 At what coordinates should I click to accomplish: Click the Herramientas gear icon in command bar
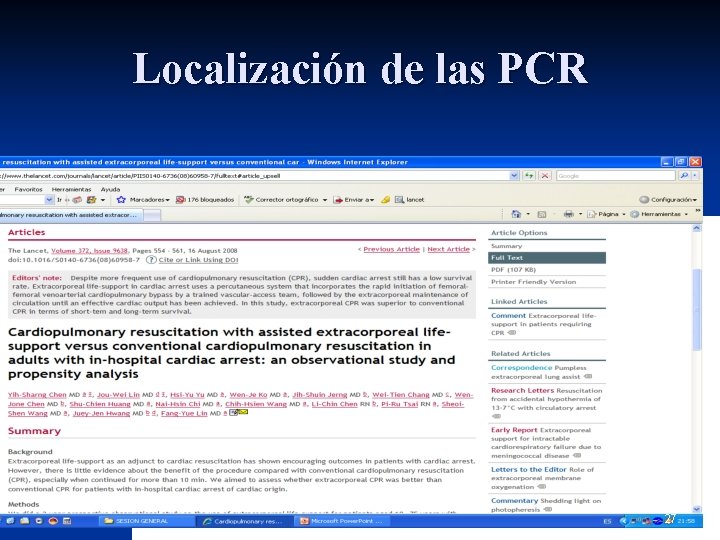[635, 214]
